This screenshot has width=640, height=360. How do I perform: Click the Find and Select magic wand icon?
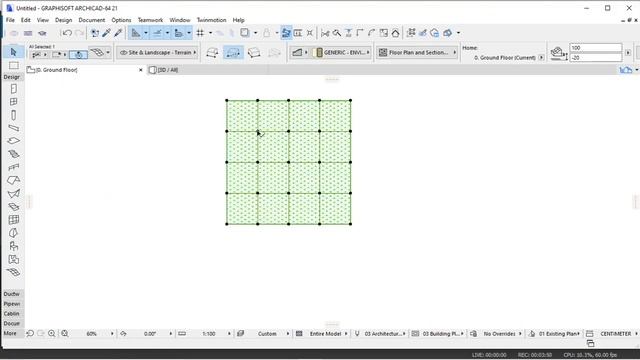95,33
